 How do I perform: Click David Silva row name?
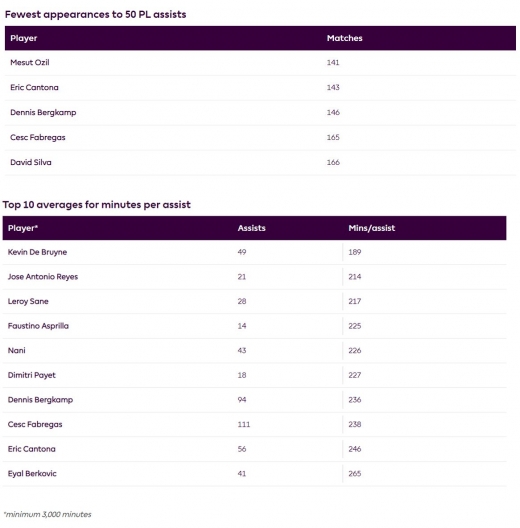pos(31,162)
